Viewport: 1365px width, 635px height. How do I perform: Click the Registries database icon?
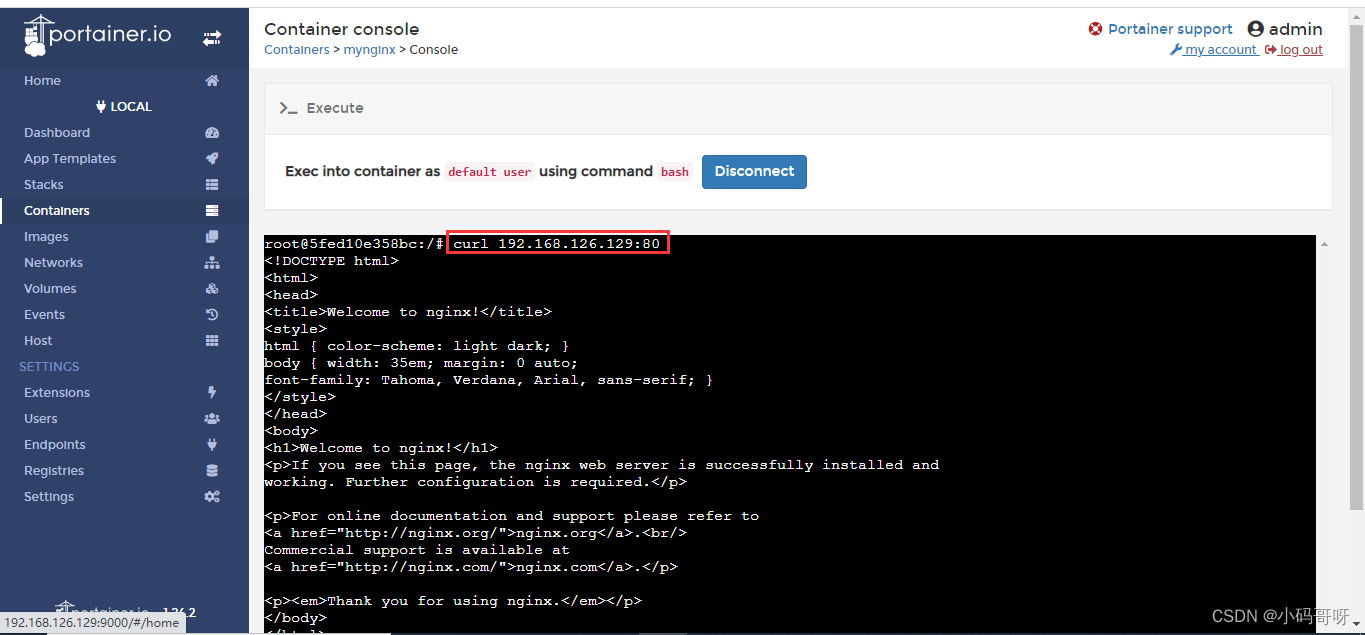coord(212,471)
